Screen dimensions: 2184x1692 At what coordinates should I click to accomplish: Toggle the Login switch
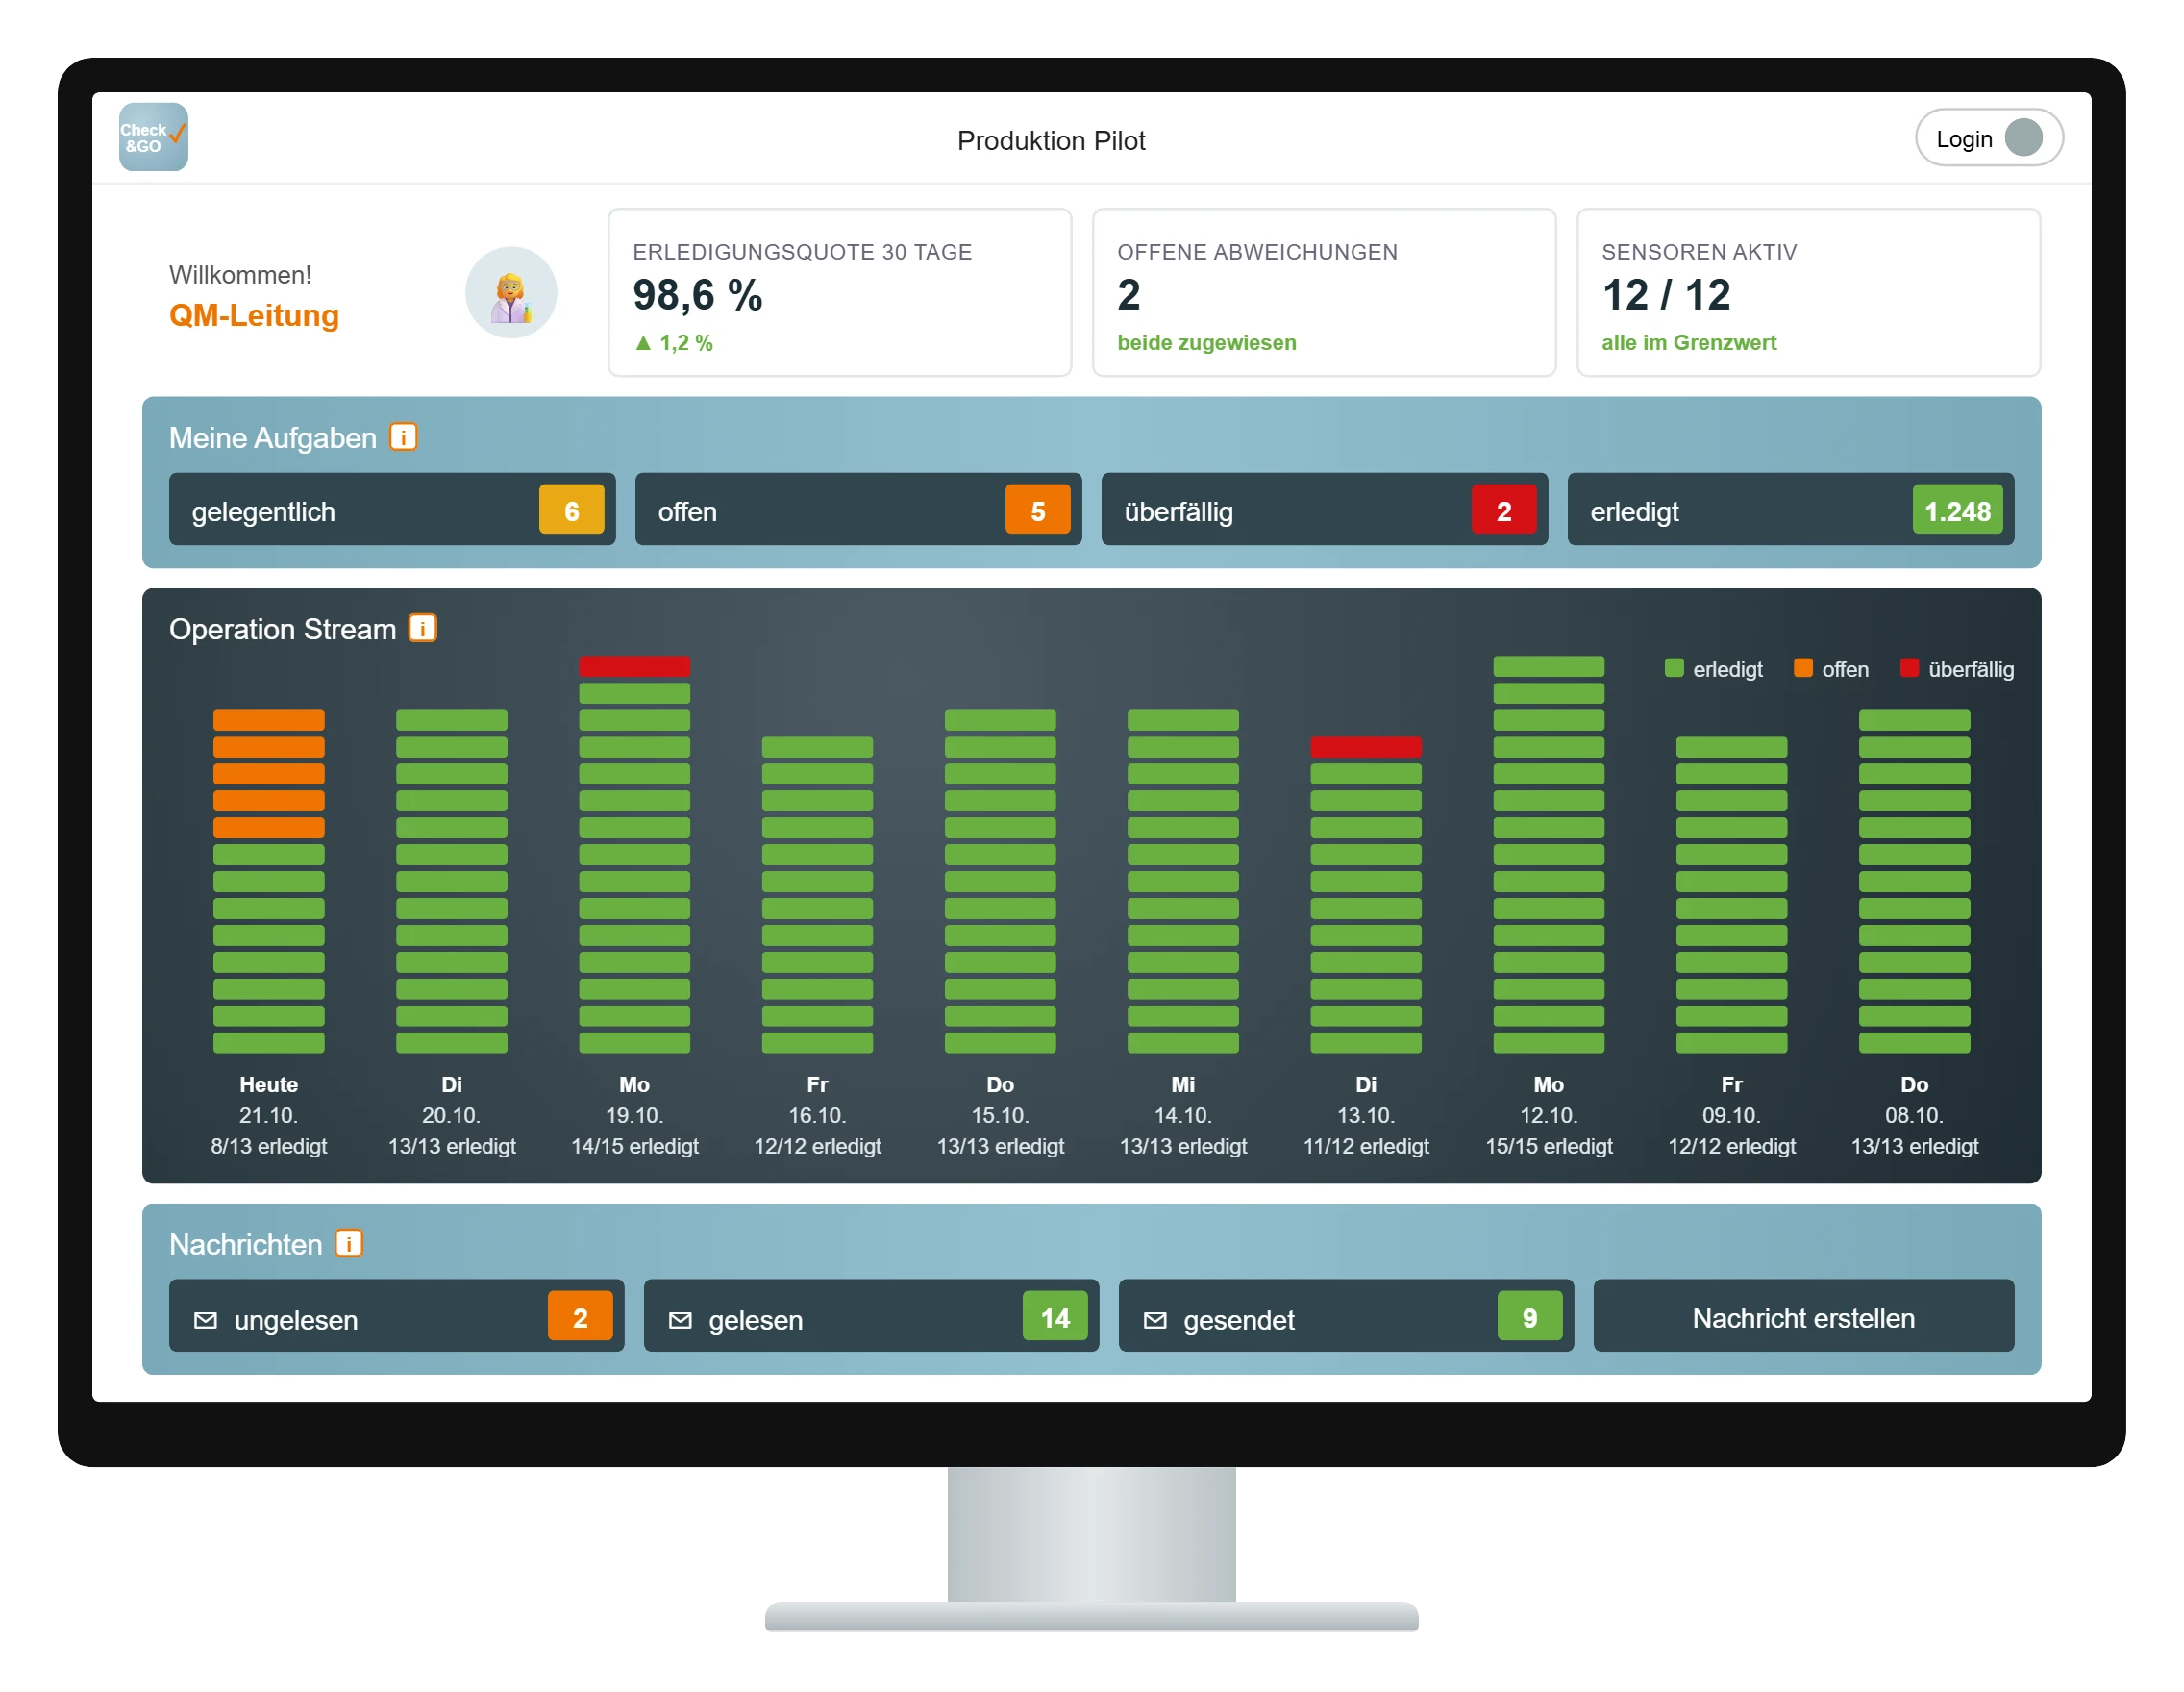1989,138
